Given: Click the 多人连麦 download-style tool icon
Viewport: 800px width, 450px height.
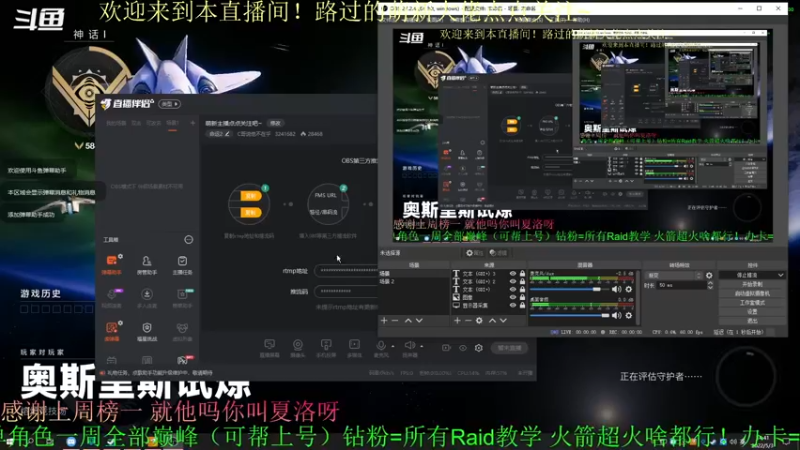Looking at the screenshot, I should (x=147, y=298).
